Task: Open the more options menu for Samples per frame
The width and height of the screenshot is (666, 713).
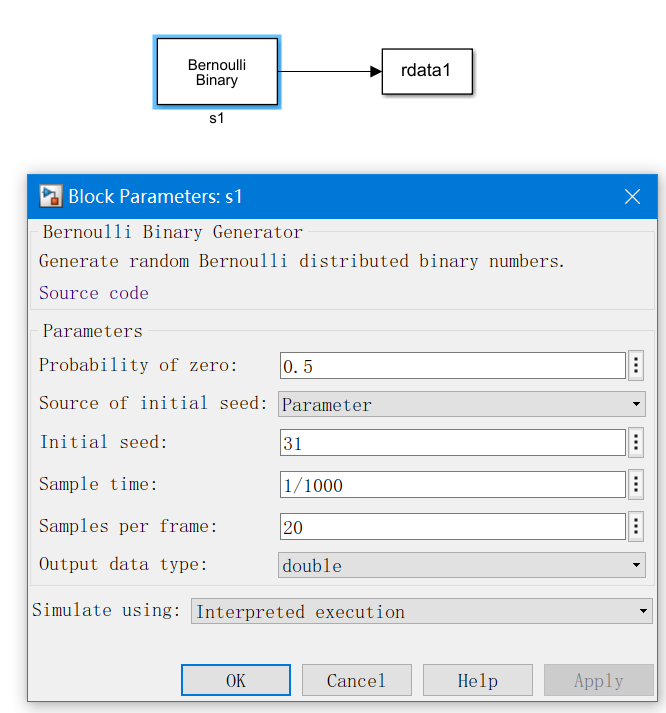Action: pyautogui.click(x=636, y=527)
